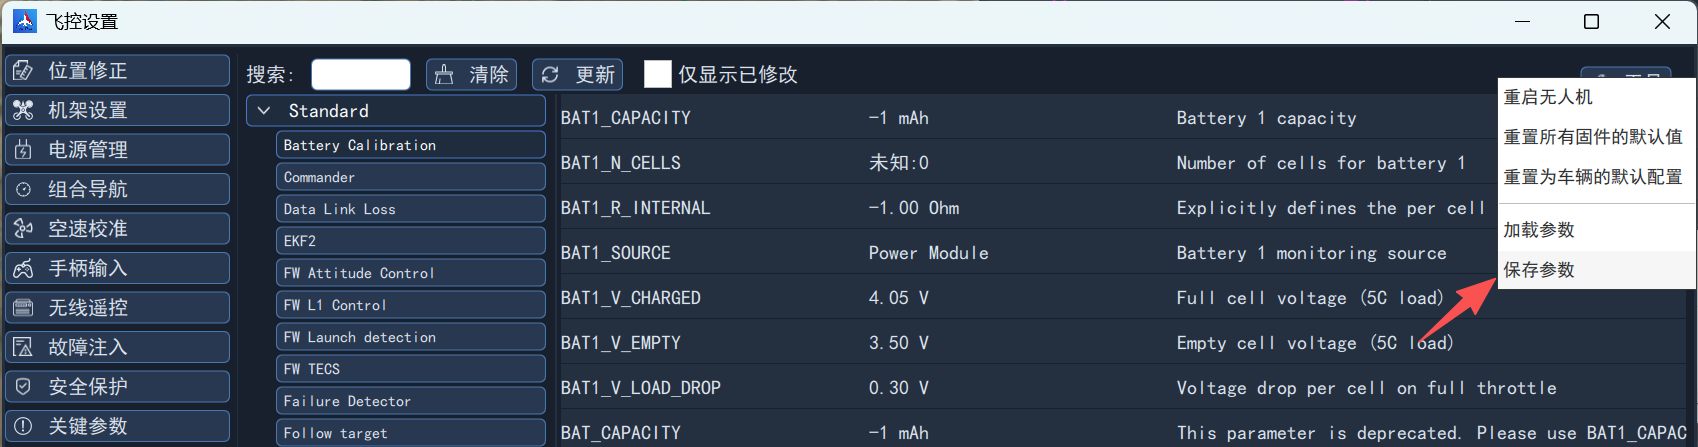The height and width of the screenshot is (447, 1698).
Task: Collapse the Standard parameter group
Action: (x=264, y=111)
